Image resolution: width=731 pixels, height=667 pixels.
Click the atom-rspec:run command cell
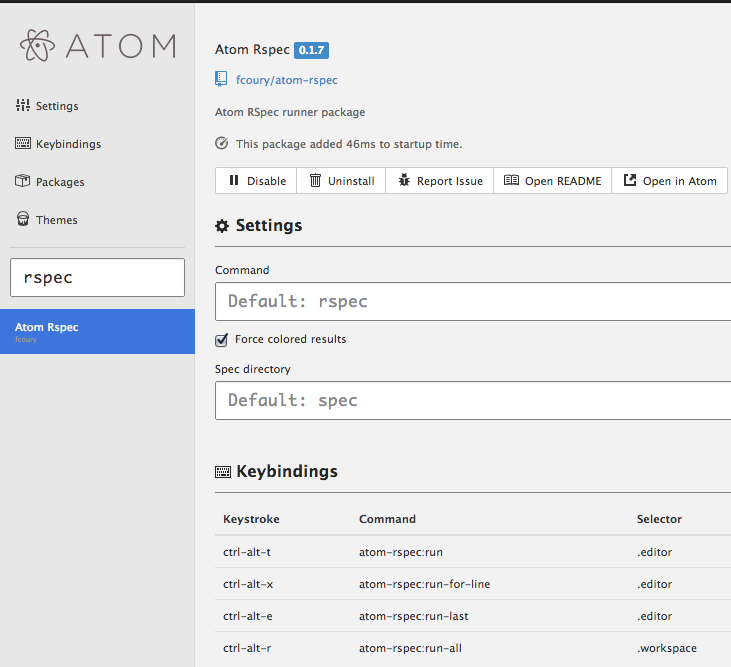pyautogui.click(x=401, y=552)
